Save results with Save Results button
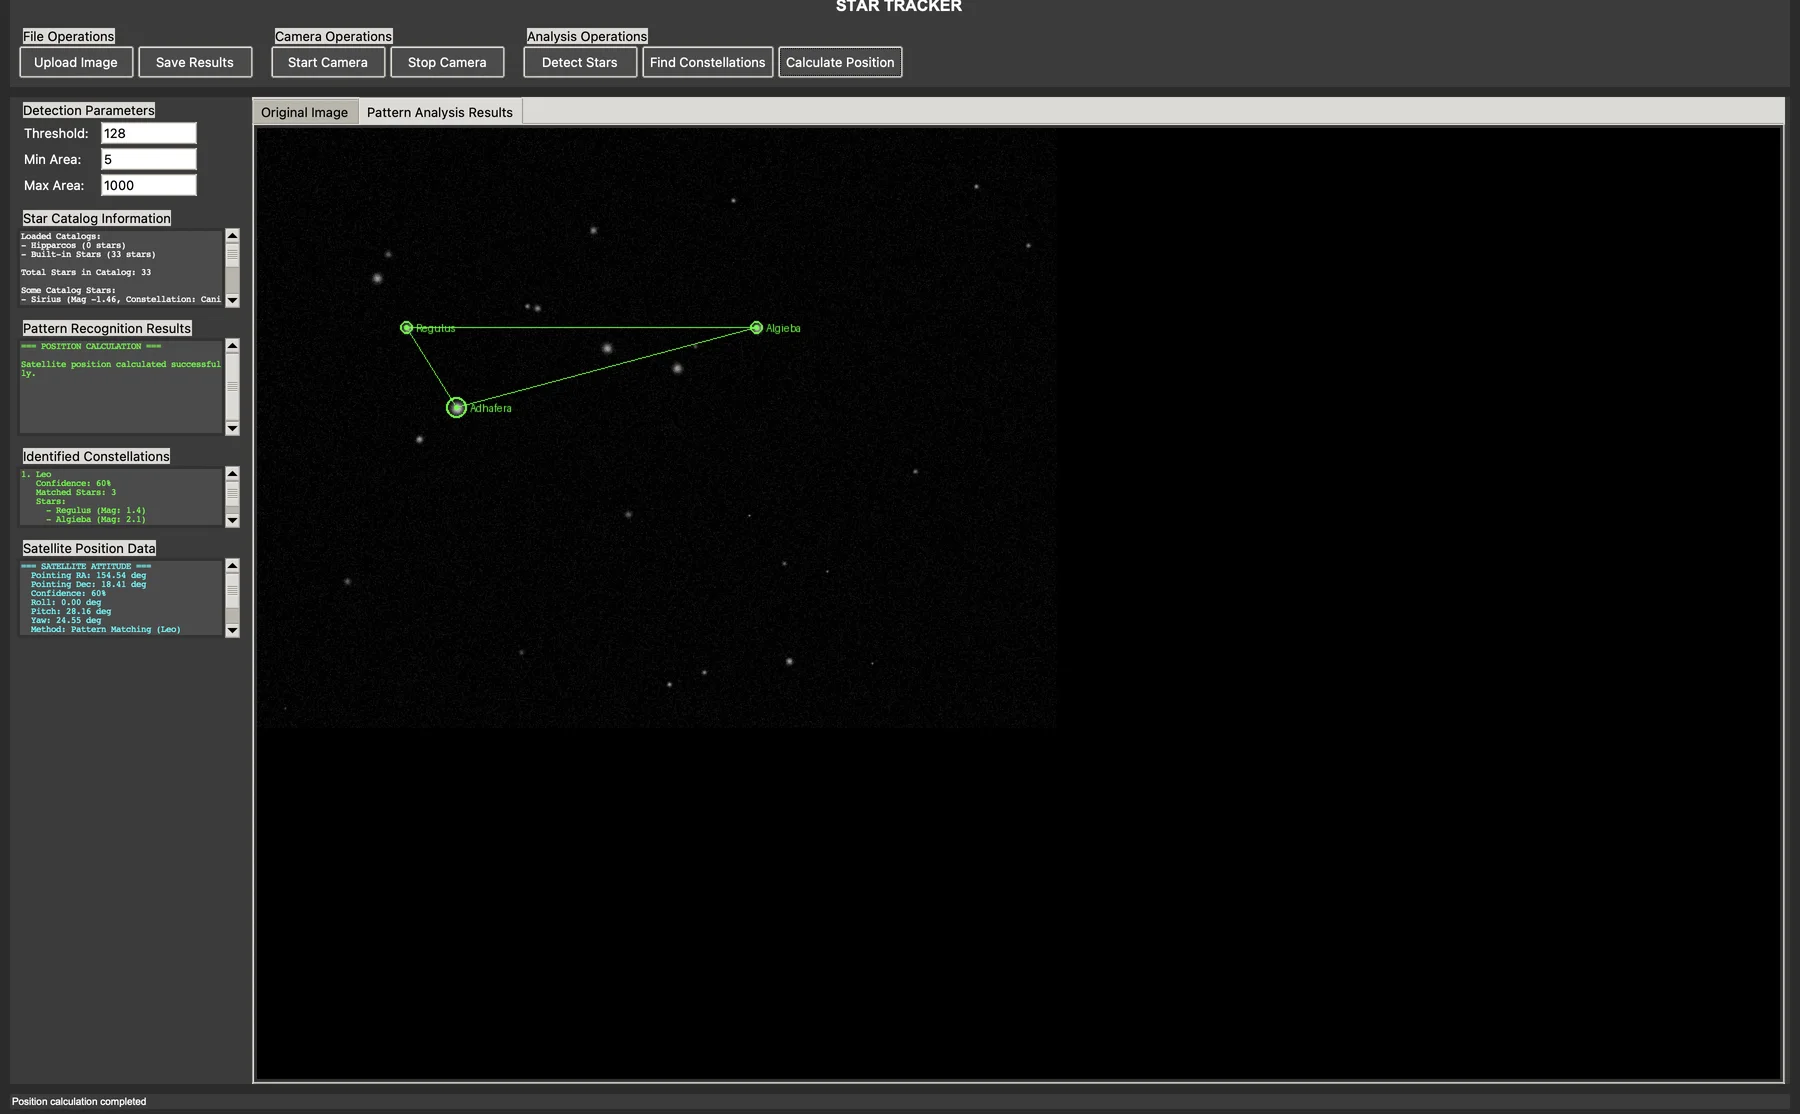This screenshot has height=1114, width=1800. click(195, 62)
